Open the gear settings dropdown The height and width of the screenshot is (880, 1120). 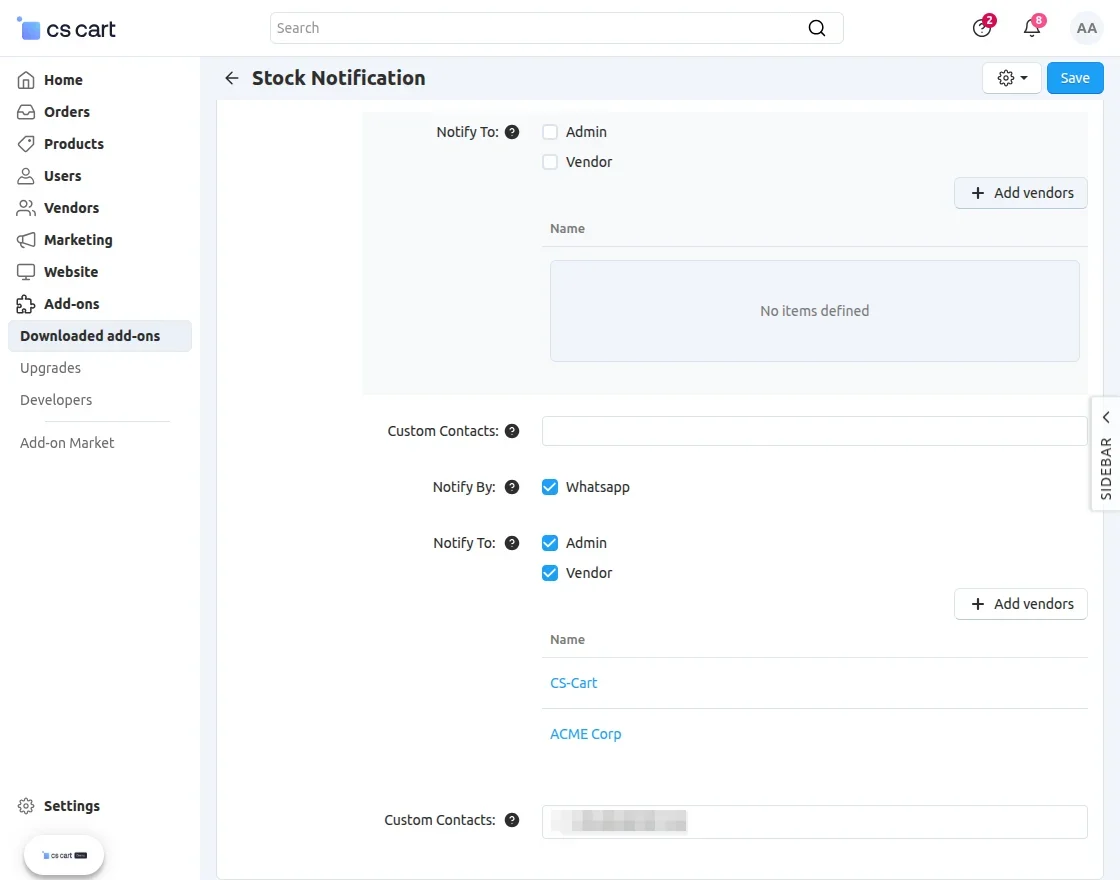point(1012,78)
